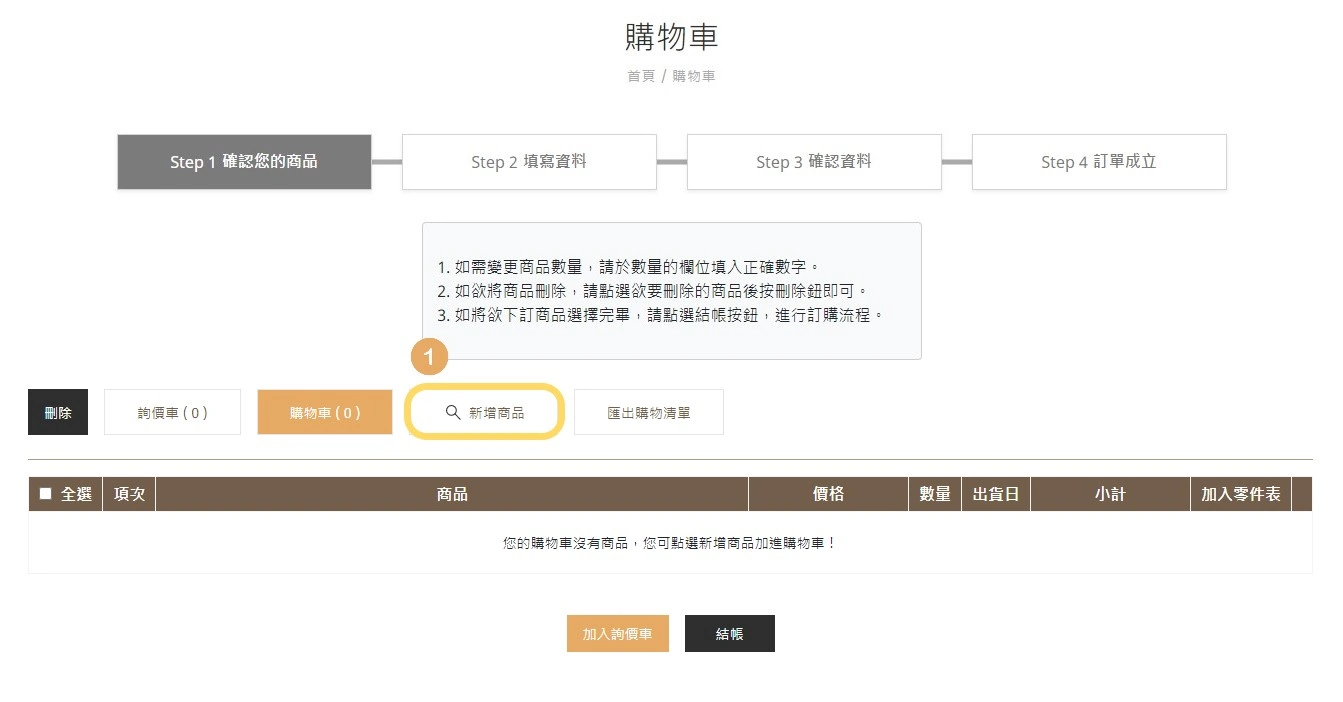Image resolution: width=1343 pixels, height=702 pixels.
Task: Click the orange numbered badge above 新增商品
Action: click(429, 356)
